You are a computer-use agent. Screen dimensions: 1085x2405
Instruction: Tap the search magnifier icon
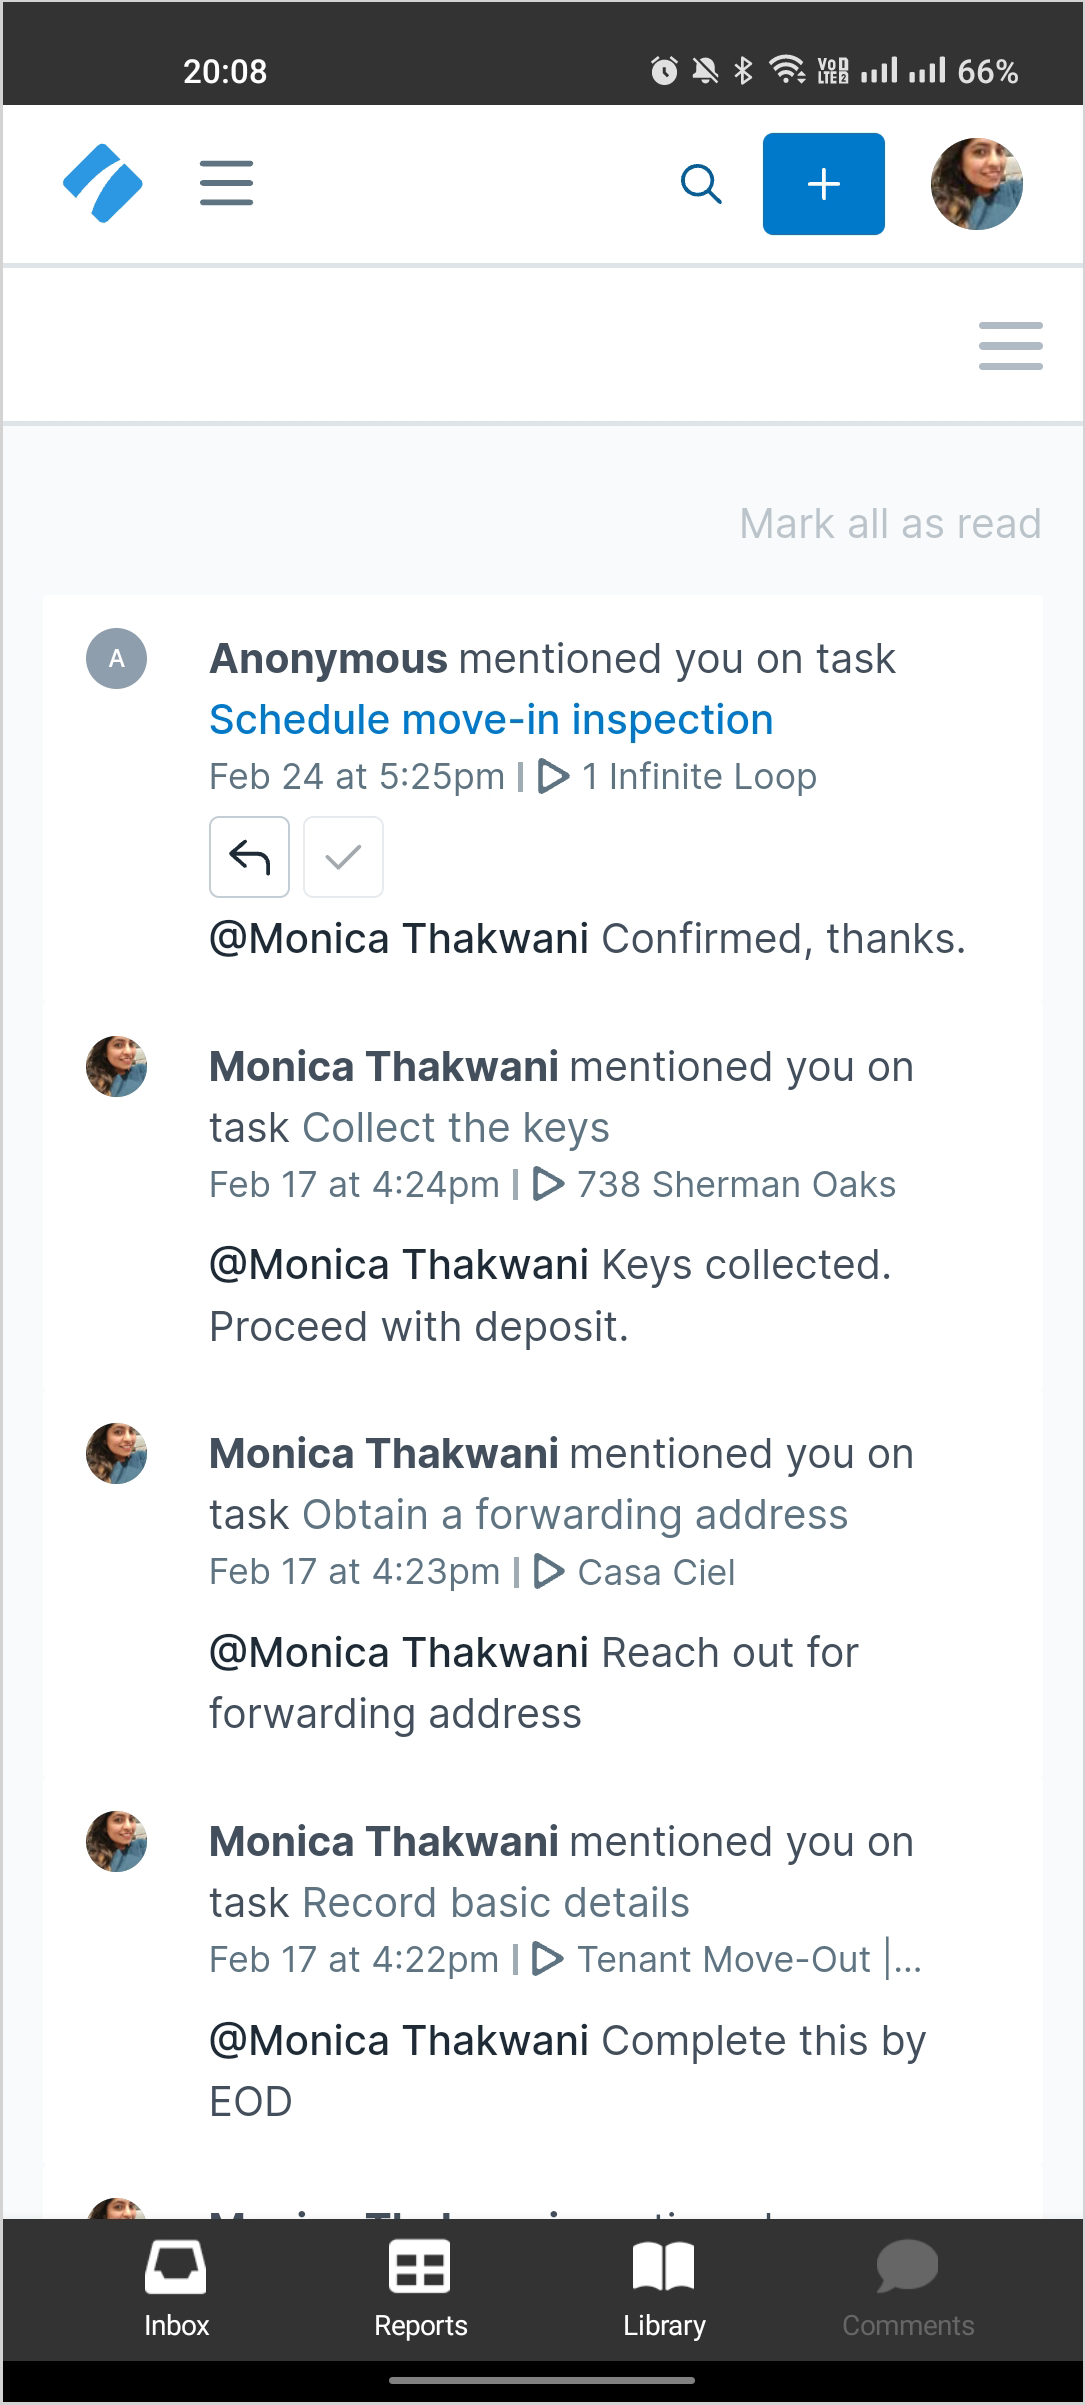[701, 184]
